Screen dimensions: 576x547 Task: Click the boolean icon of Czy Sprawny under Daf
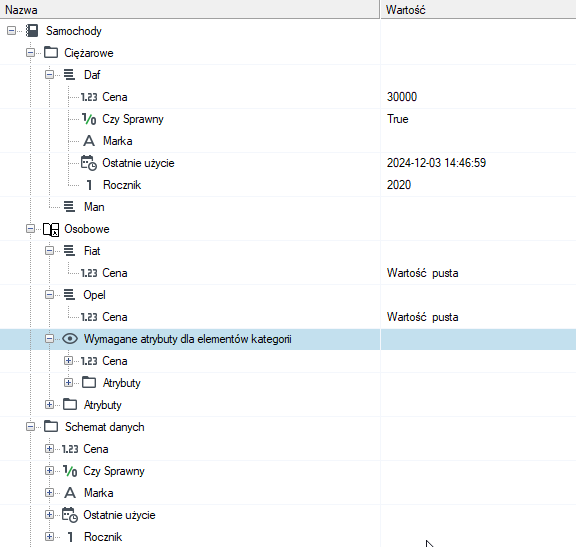89,119
